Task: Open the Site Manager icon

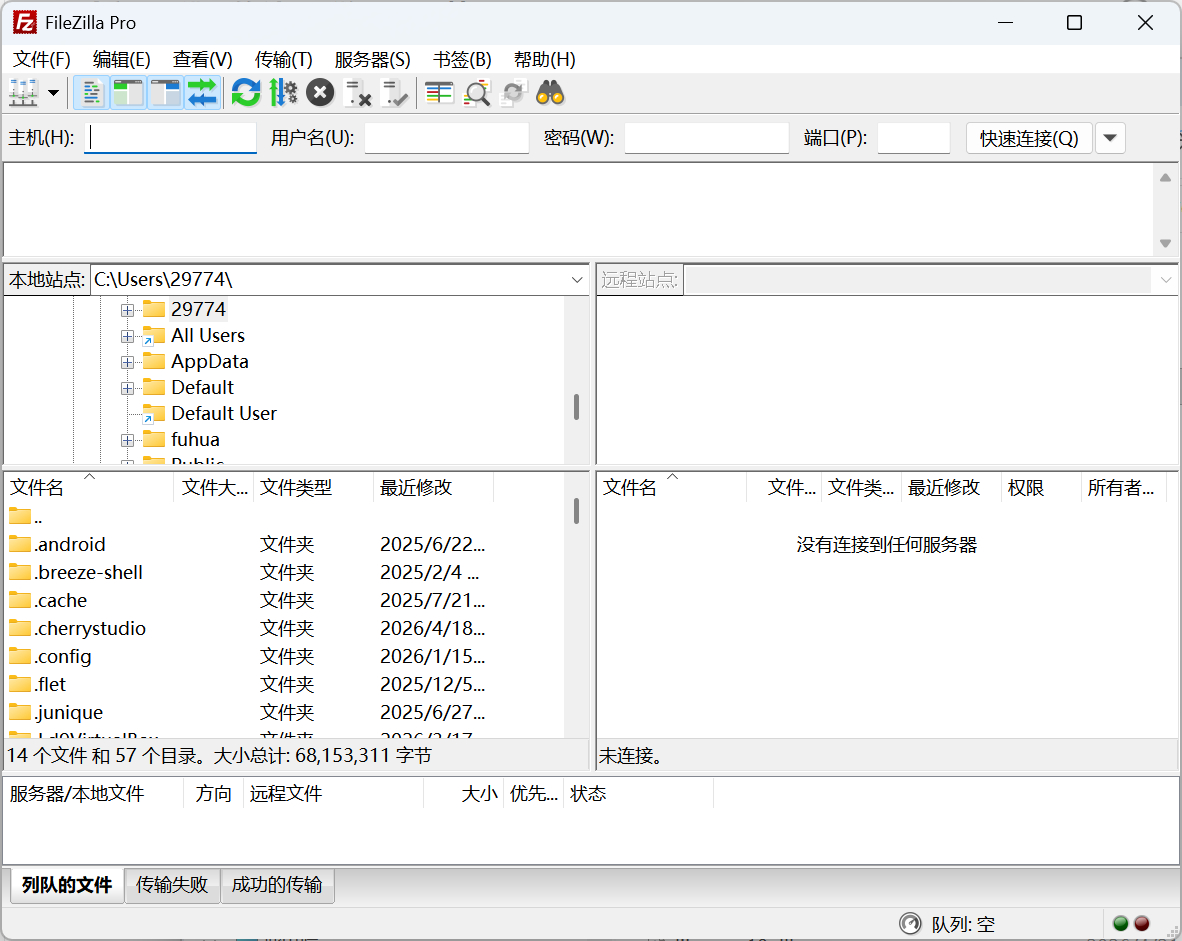Action: click(x=23, y=93)
